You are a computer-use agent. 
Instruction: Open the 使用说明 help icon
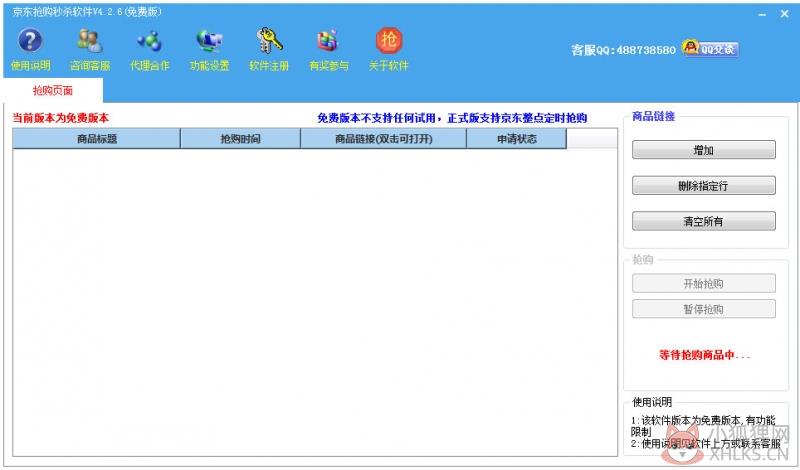[30, 49]
